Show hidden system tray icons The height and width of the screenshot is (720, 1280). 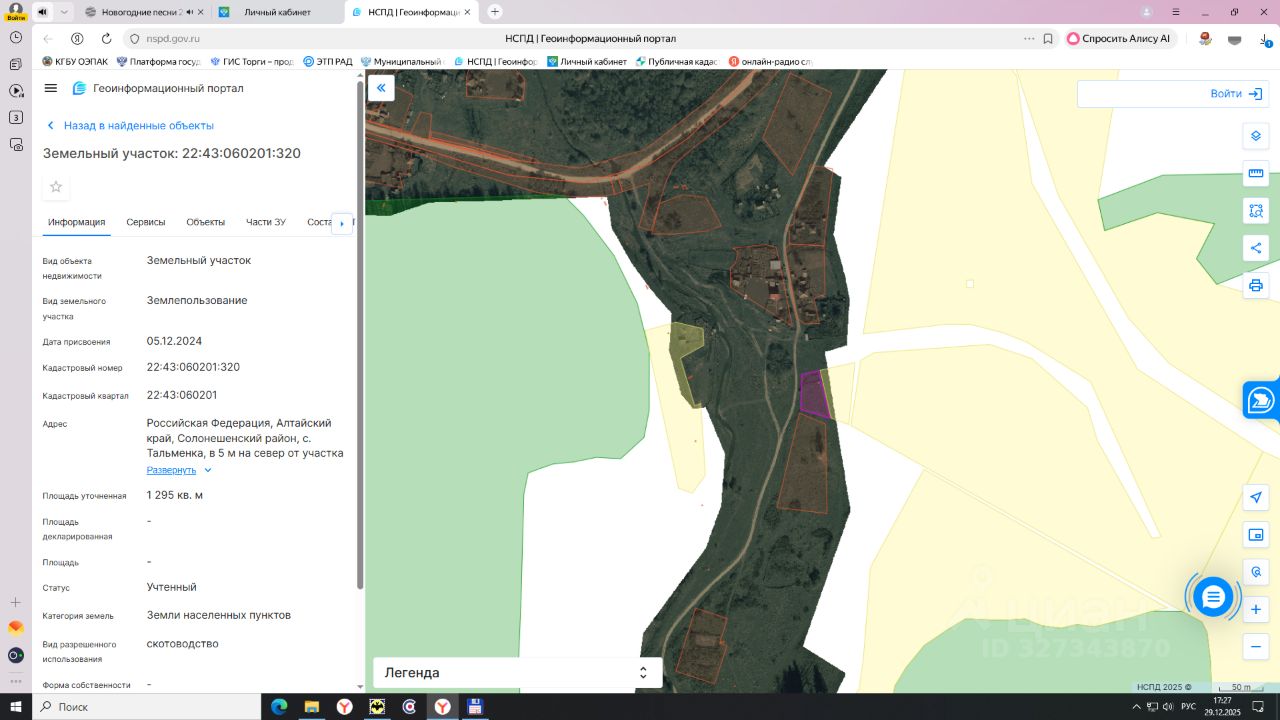(1136, 707)
